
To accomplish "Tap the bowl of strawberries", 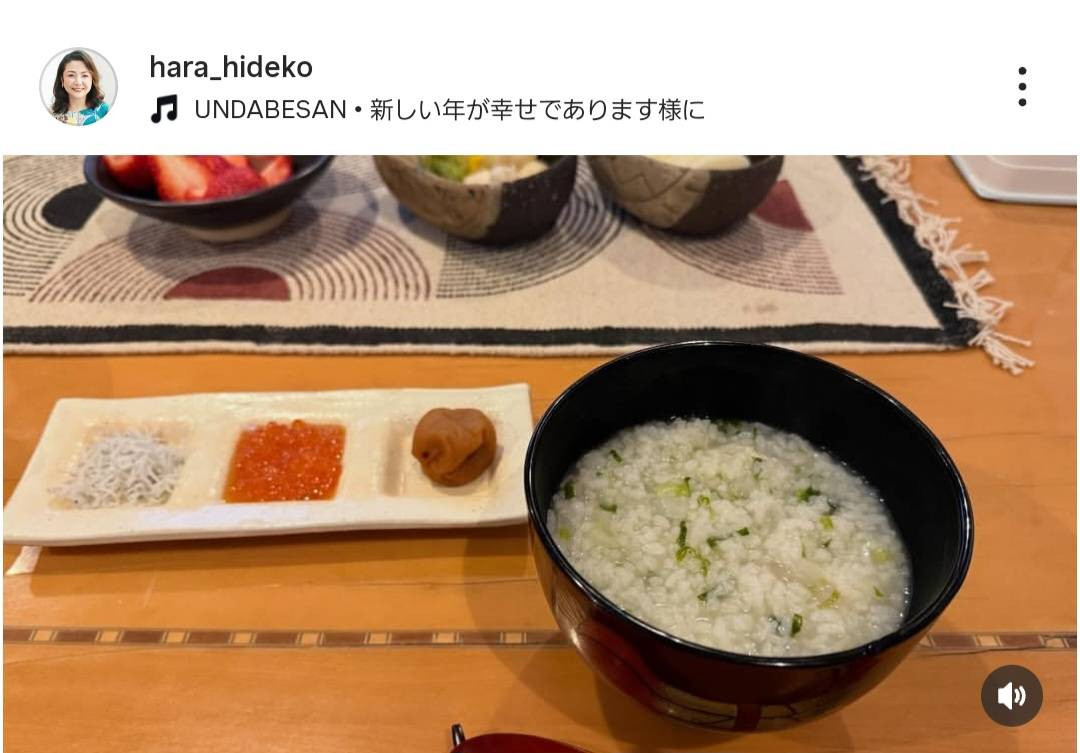I will [x=207, y=192].
